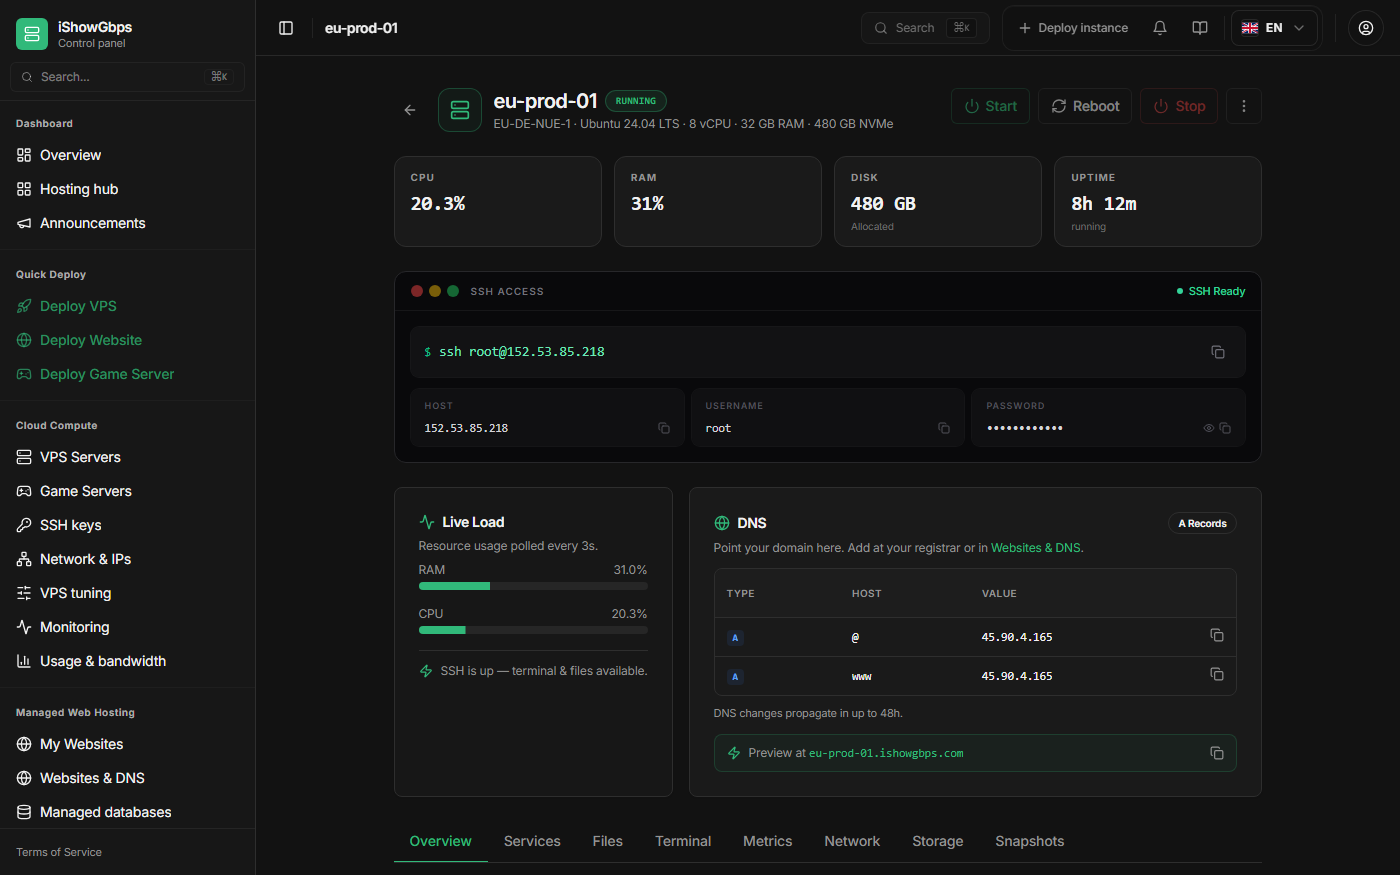Click the yellow terminal window dot
The width and height of the screenshot is (1400, 875).
click(435, 291)
